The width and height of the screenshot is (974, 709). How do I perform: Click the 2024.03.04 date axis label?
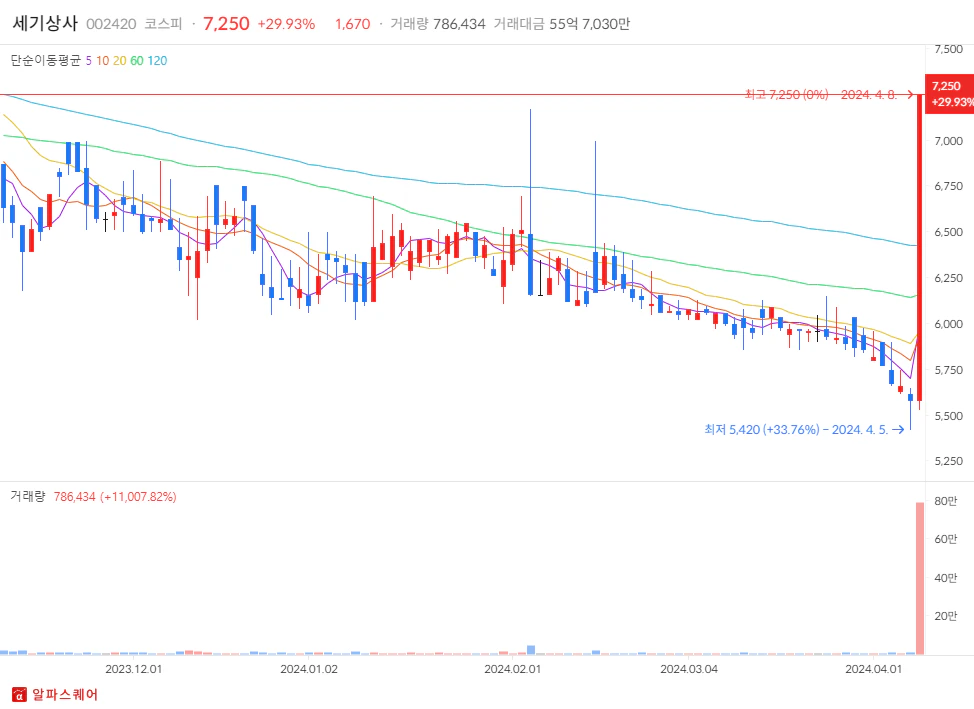tap(689, 669)
